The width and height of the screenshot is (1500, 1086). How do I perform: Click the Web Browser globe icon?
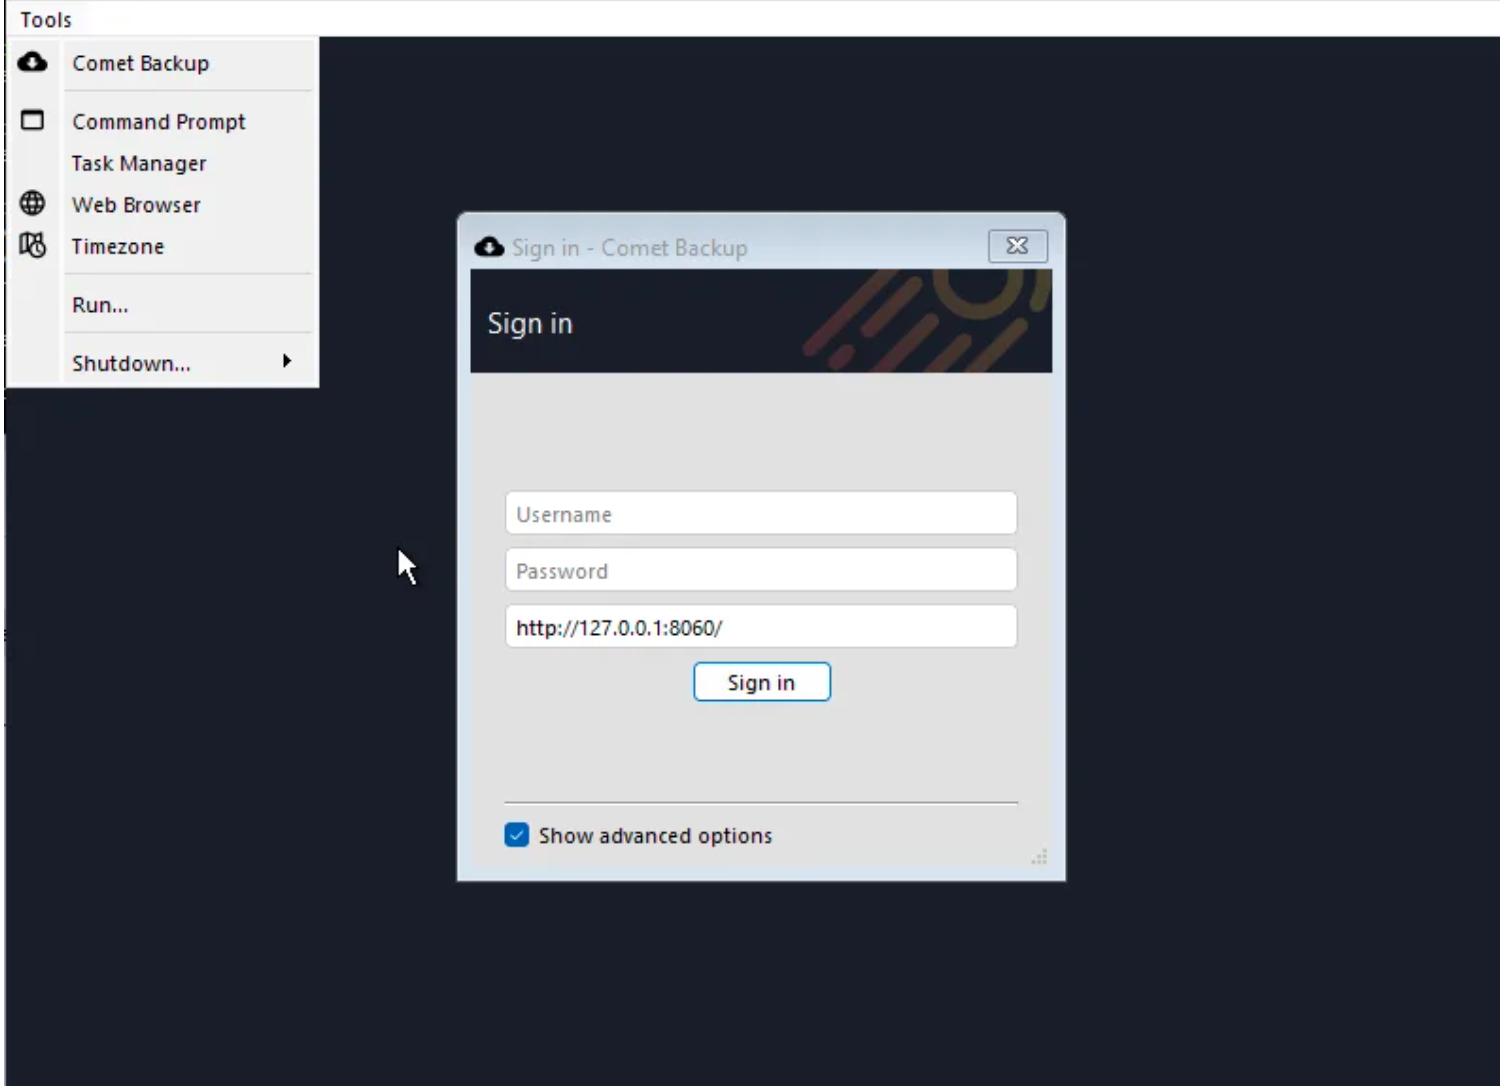tap(33, 204)
